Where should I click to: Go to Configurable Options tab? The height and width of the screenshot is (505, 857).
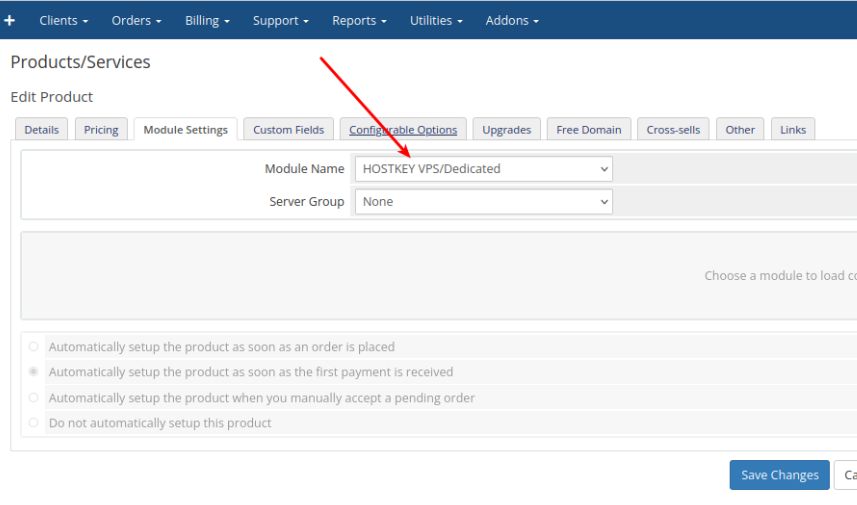point(403,130)
